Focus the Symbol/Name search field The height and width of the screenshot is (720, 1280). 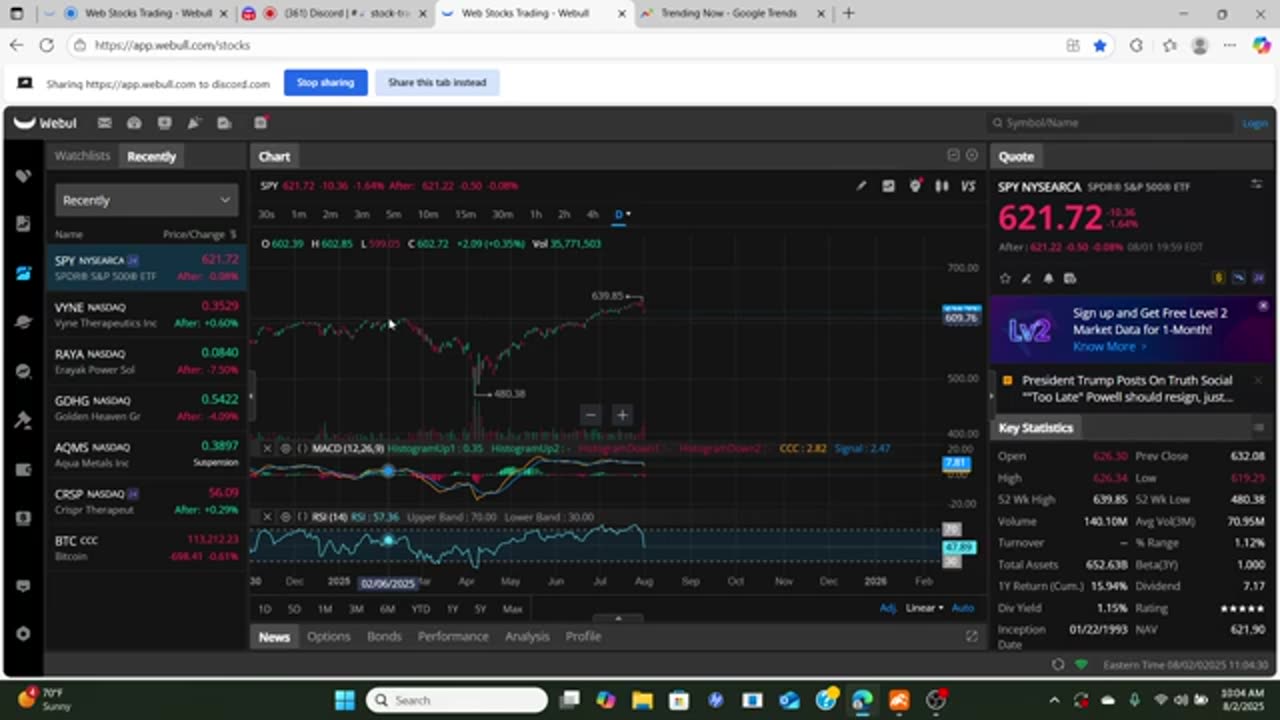coord(1109,123)
